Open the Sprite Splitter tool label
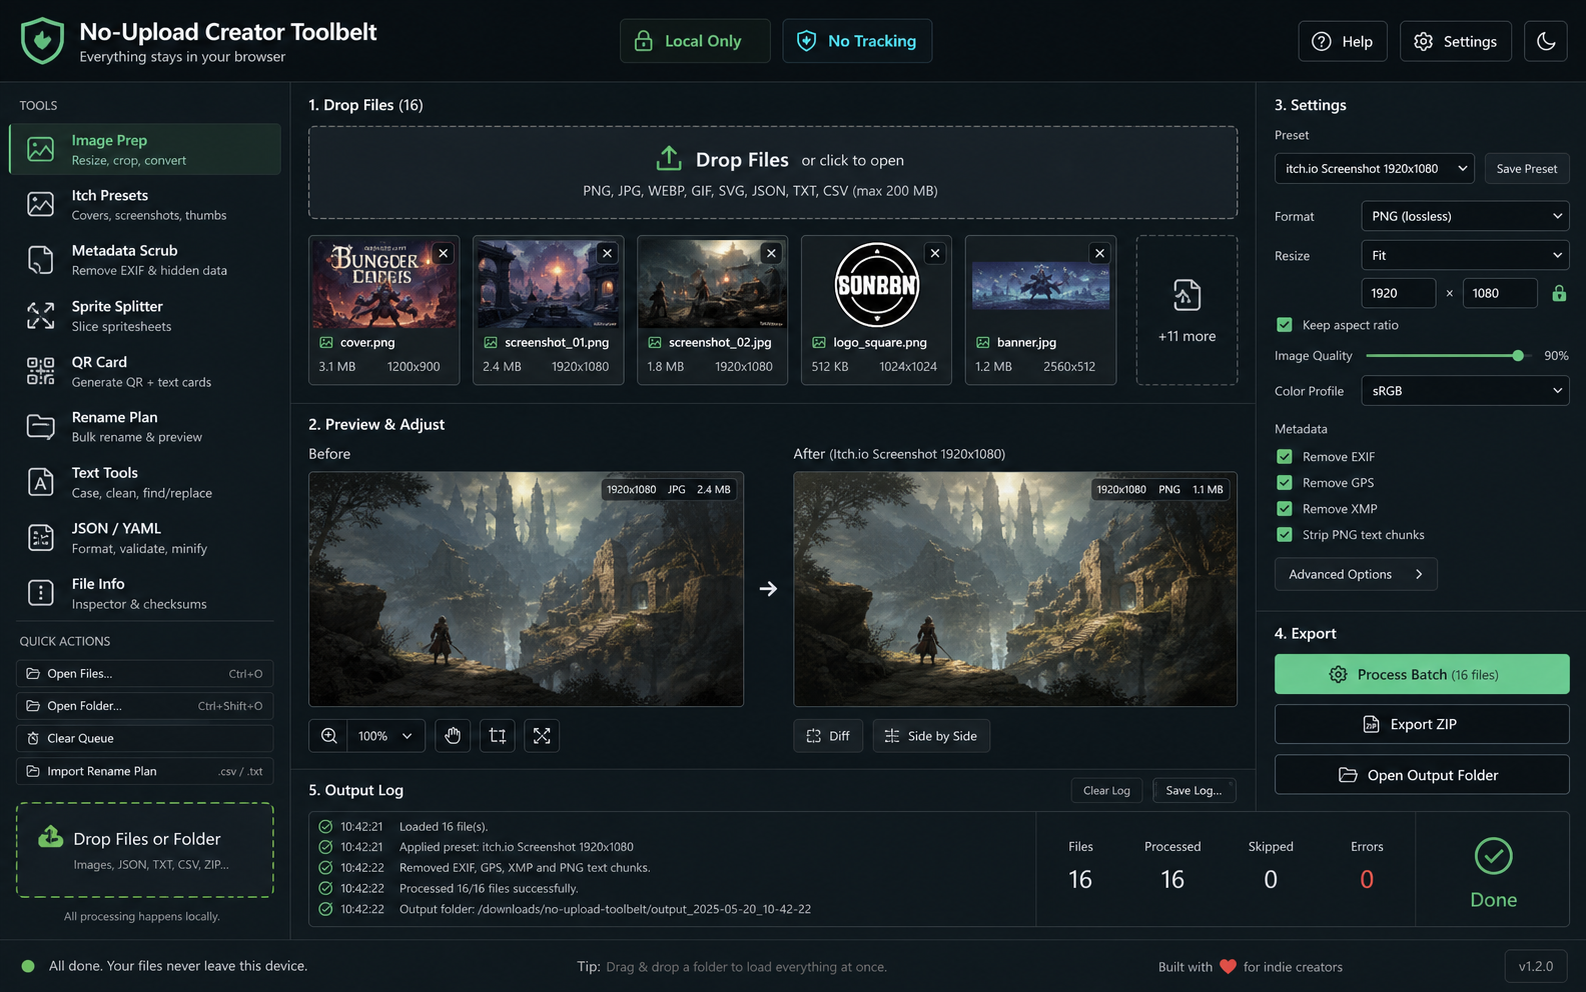The height and width of the screenshot is (992, 1586). point(117,306)
